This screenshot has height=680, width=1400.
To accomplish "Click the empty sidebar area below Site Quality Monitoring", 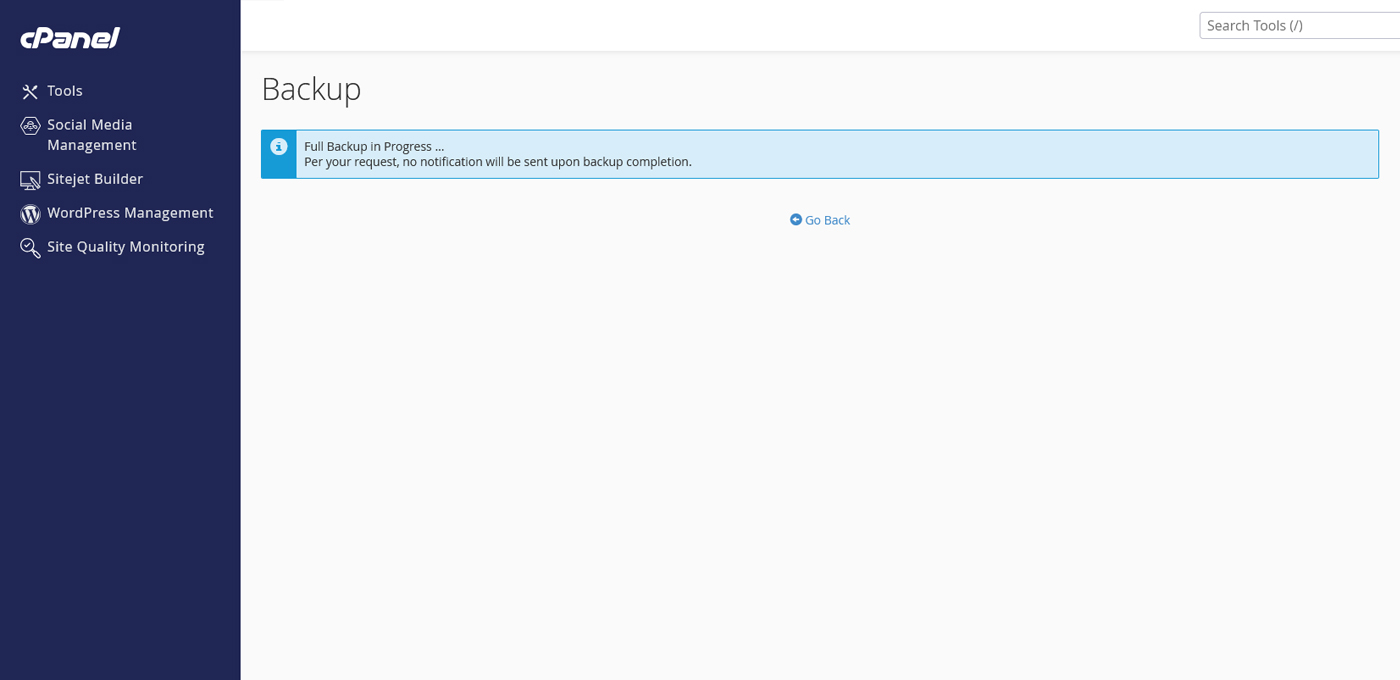I will point(120,450).
